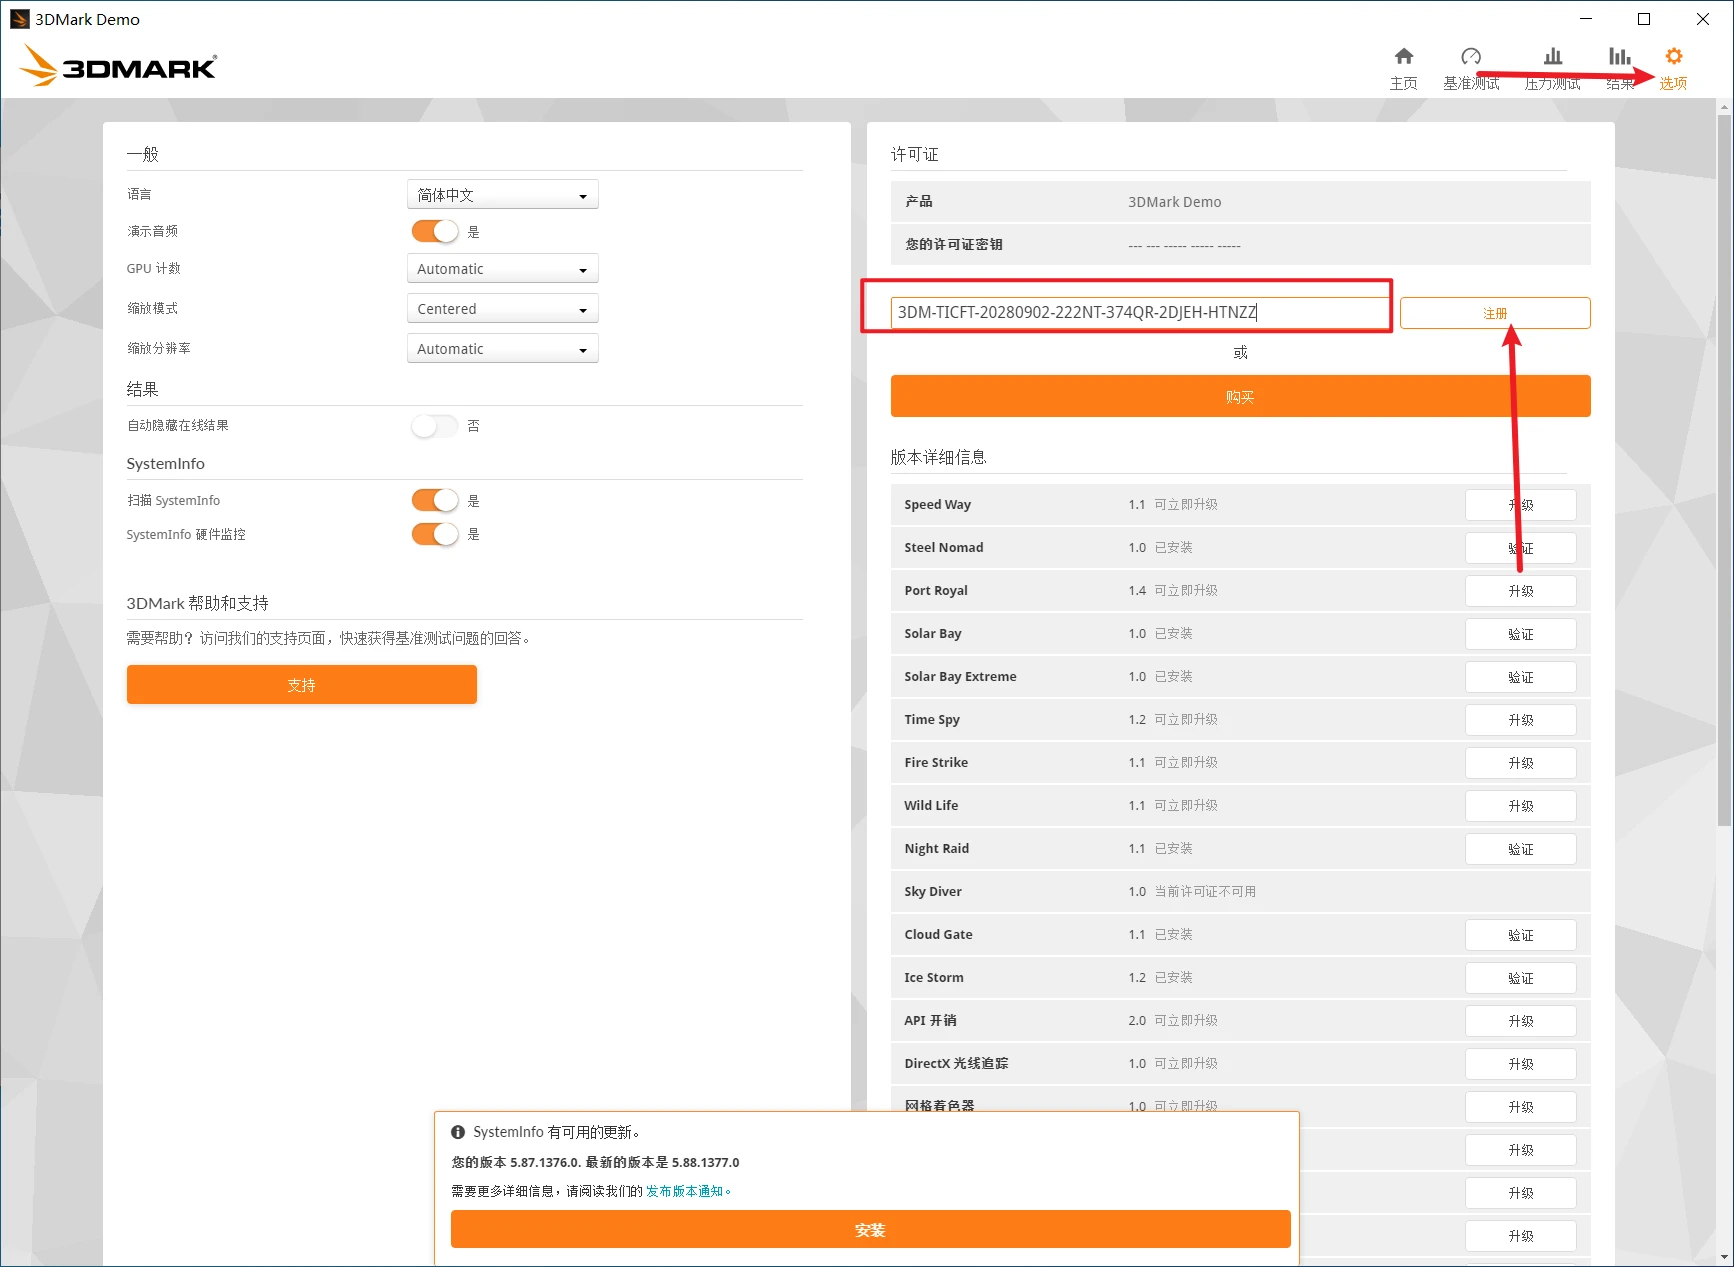Click the scrollbar down arrow
The width and height of the screenshot is (1734, 1267).
point(1724,1257)
